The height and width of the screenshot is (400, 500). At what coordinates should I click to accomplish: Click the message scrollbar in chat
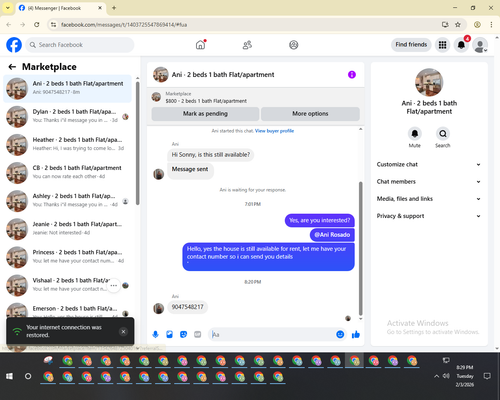click(360, 248)
